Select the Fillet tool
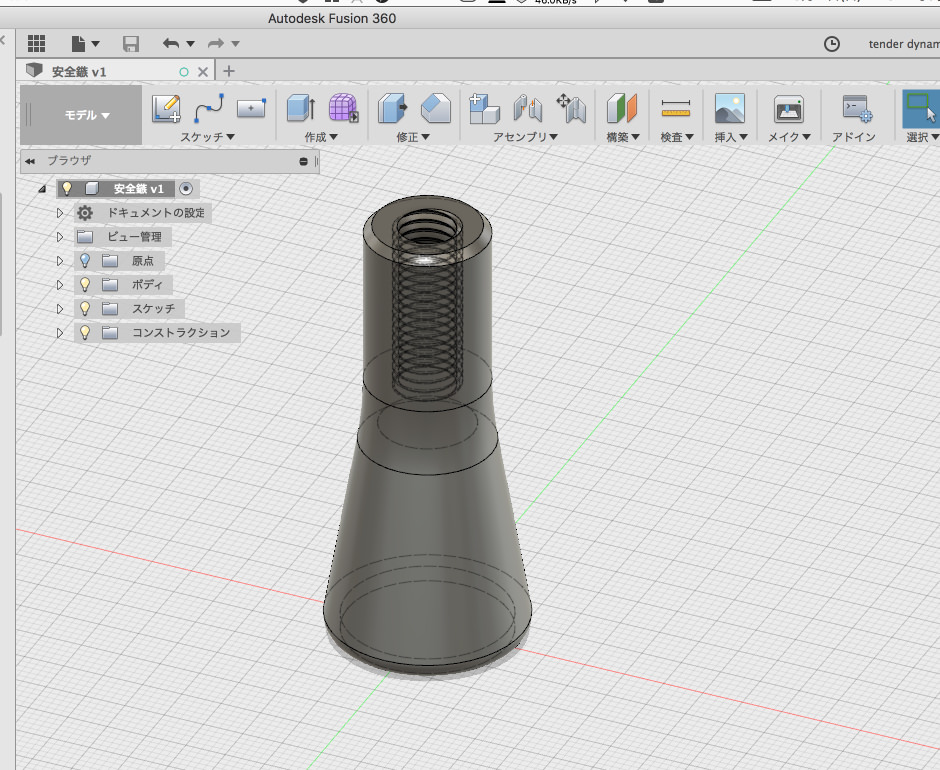Viewport: 940px width, 770px height. (x=436, y=109)
